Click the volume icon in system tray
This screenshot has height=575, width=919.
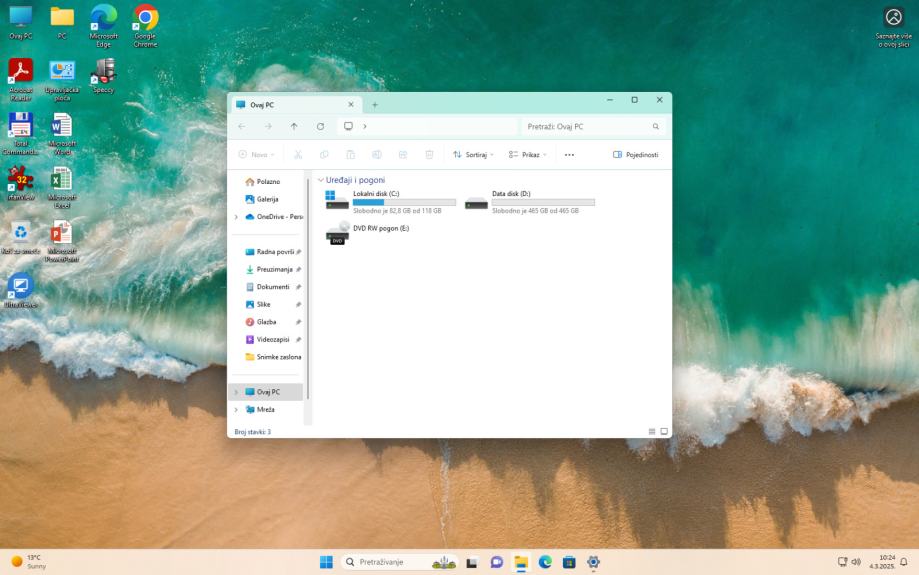[856, 562]
